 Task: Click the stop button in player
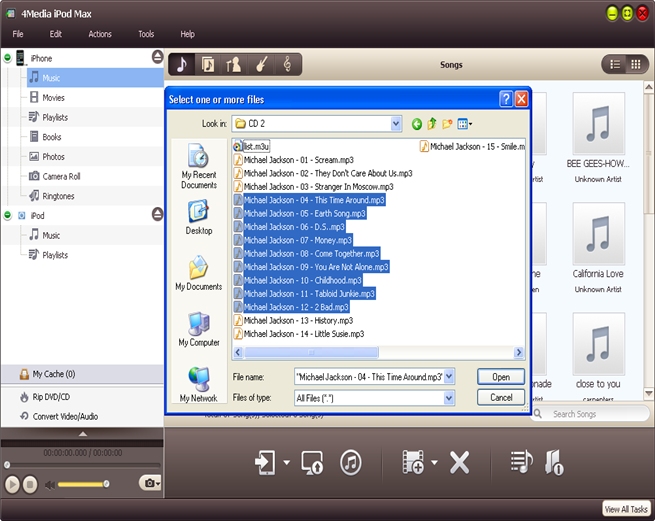coord(29,485)
